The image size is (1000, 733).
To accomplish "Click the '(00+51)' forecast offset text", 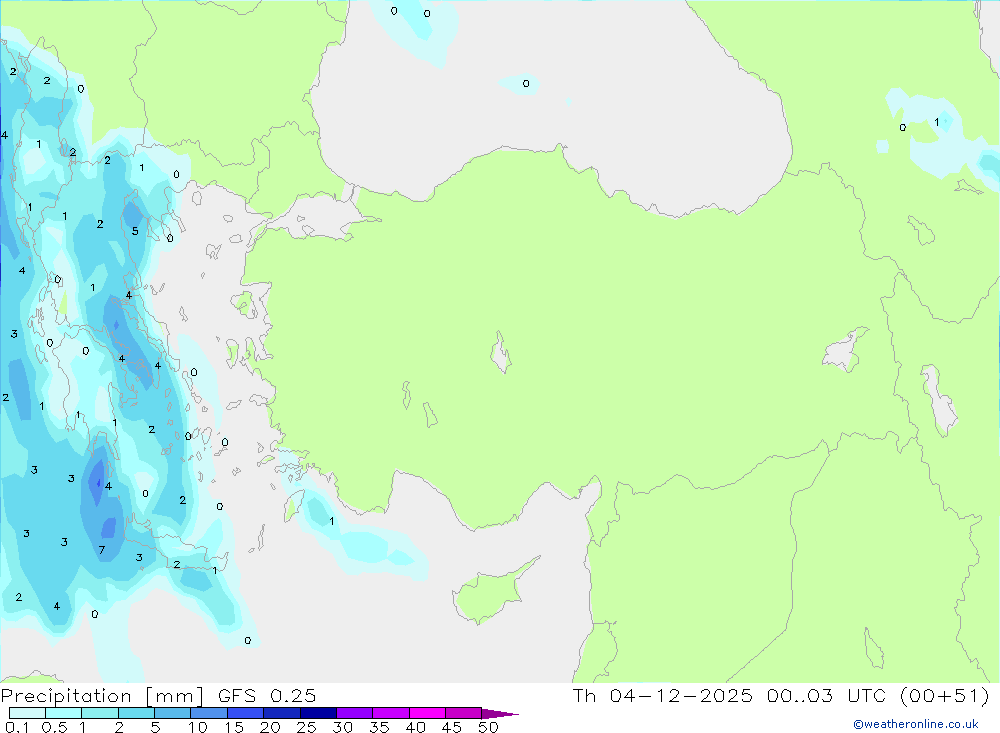I will [x=945, y=695].
